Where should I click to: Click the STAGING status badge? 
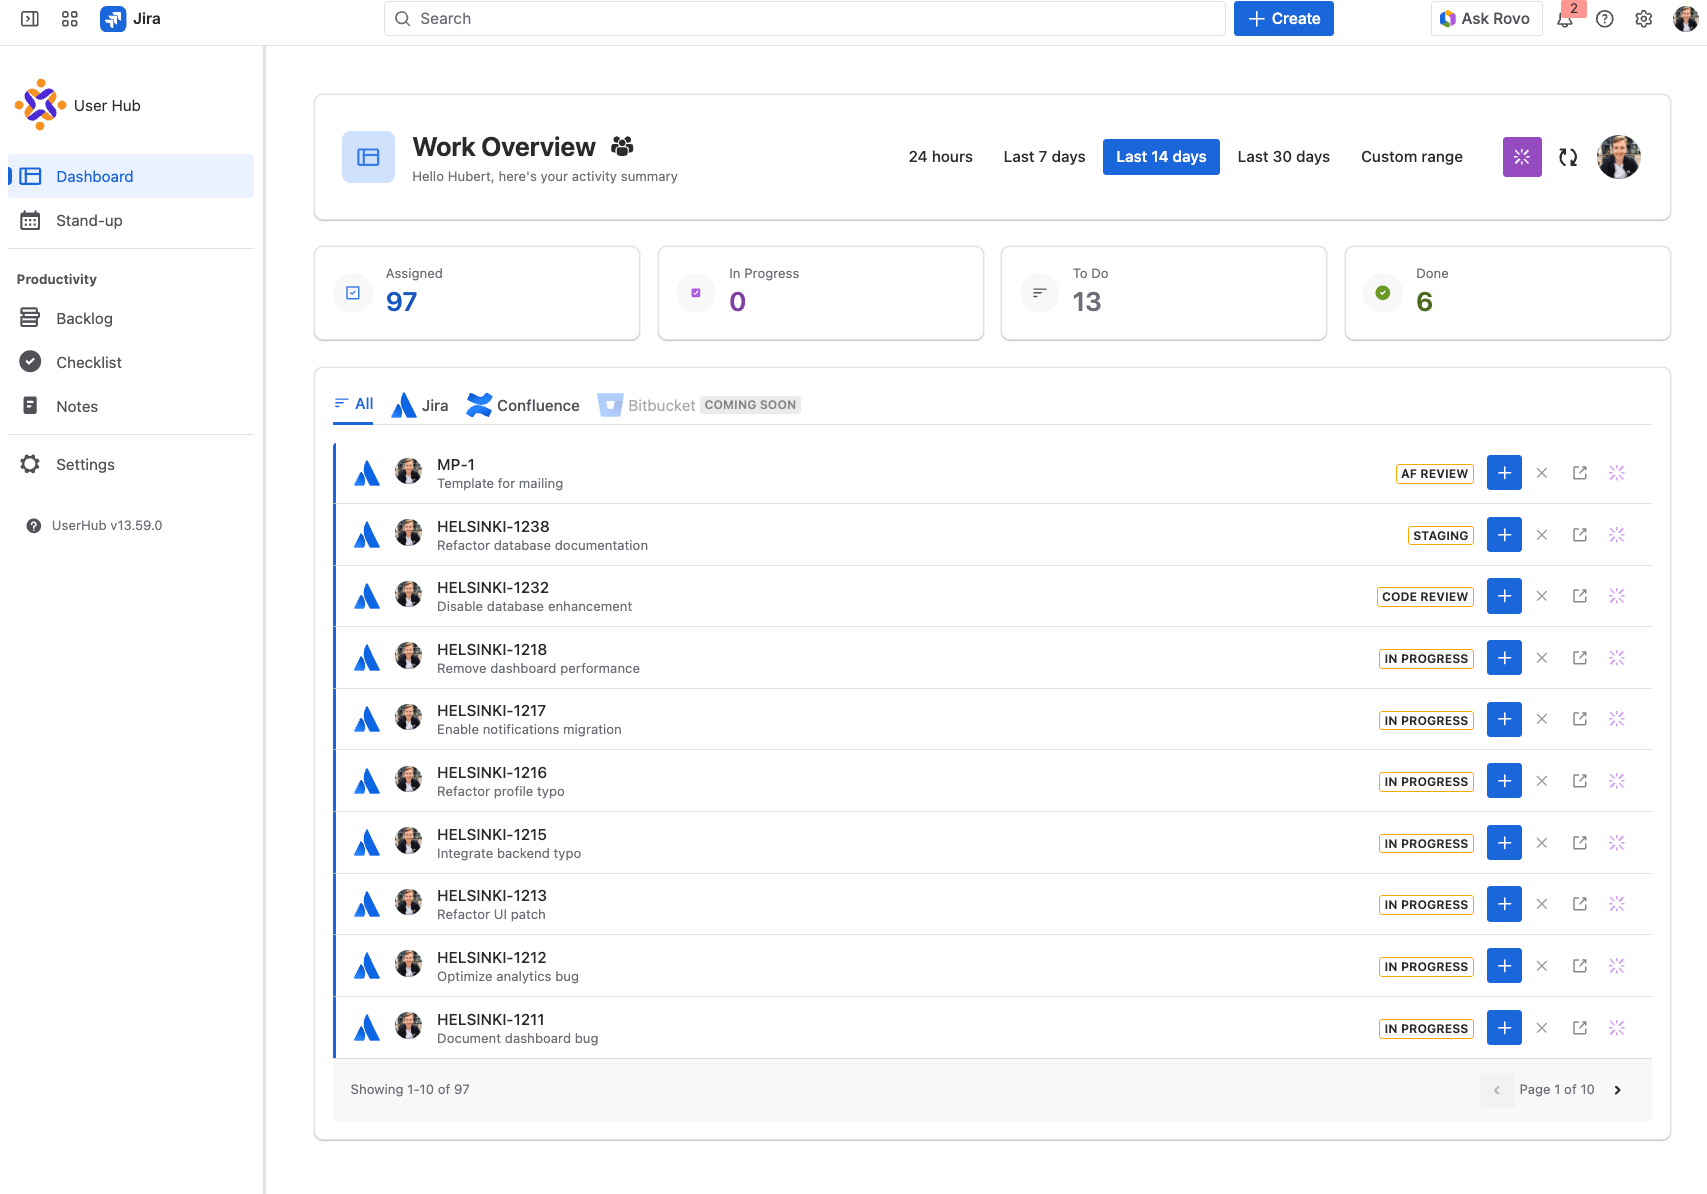tap(1440, 536)
